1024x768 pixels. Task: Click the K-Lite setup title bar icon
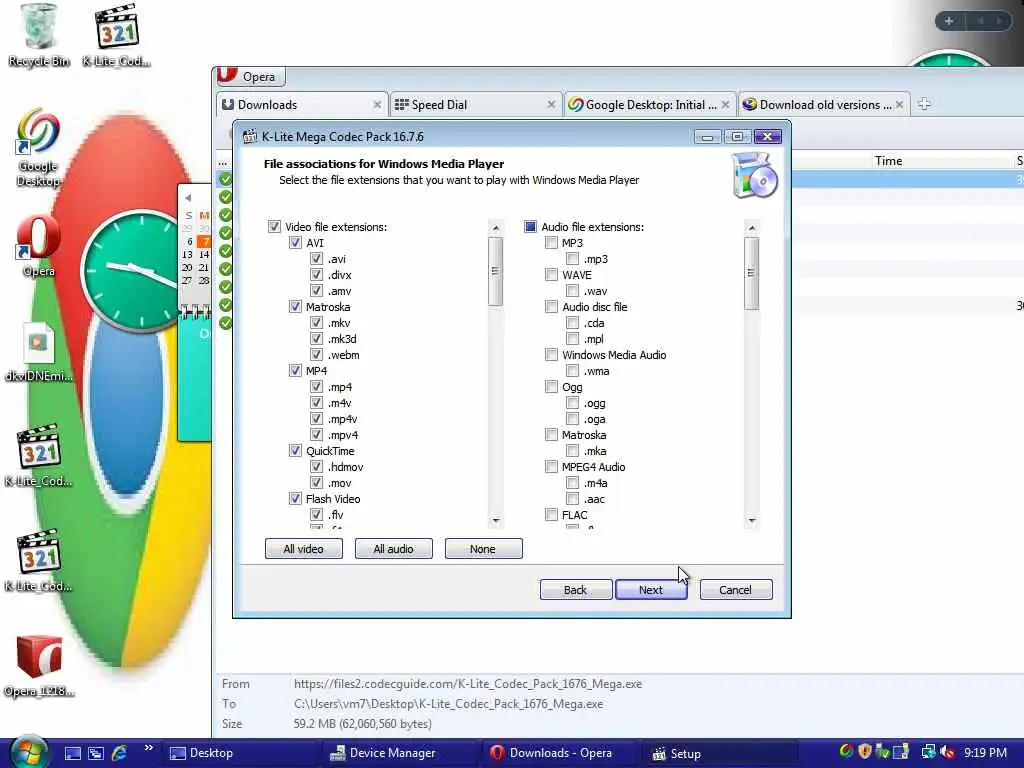[x=249, y=136]
